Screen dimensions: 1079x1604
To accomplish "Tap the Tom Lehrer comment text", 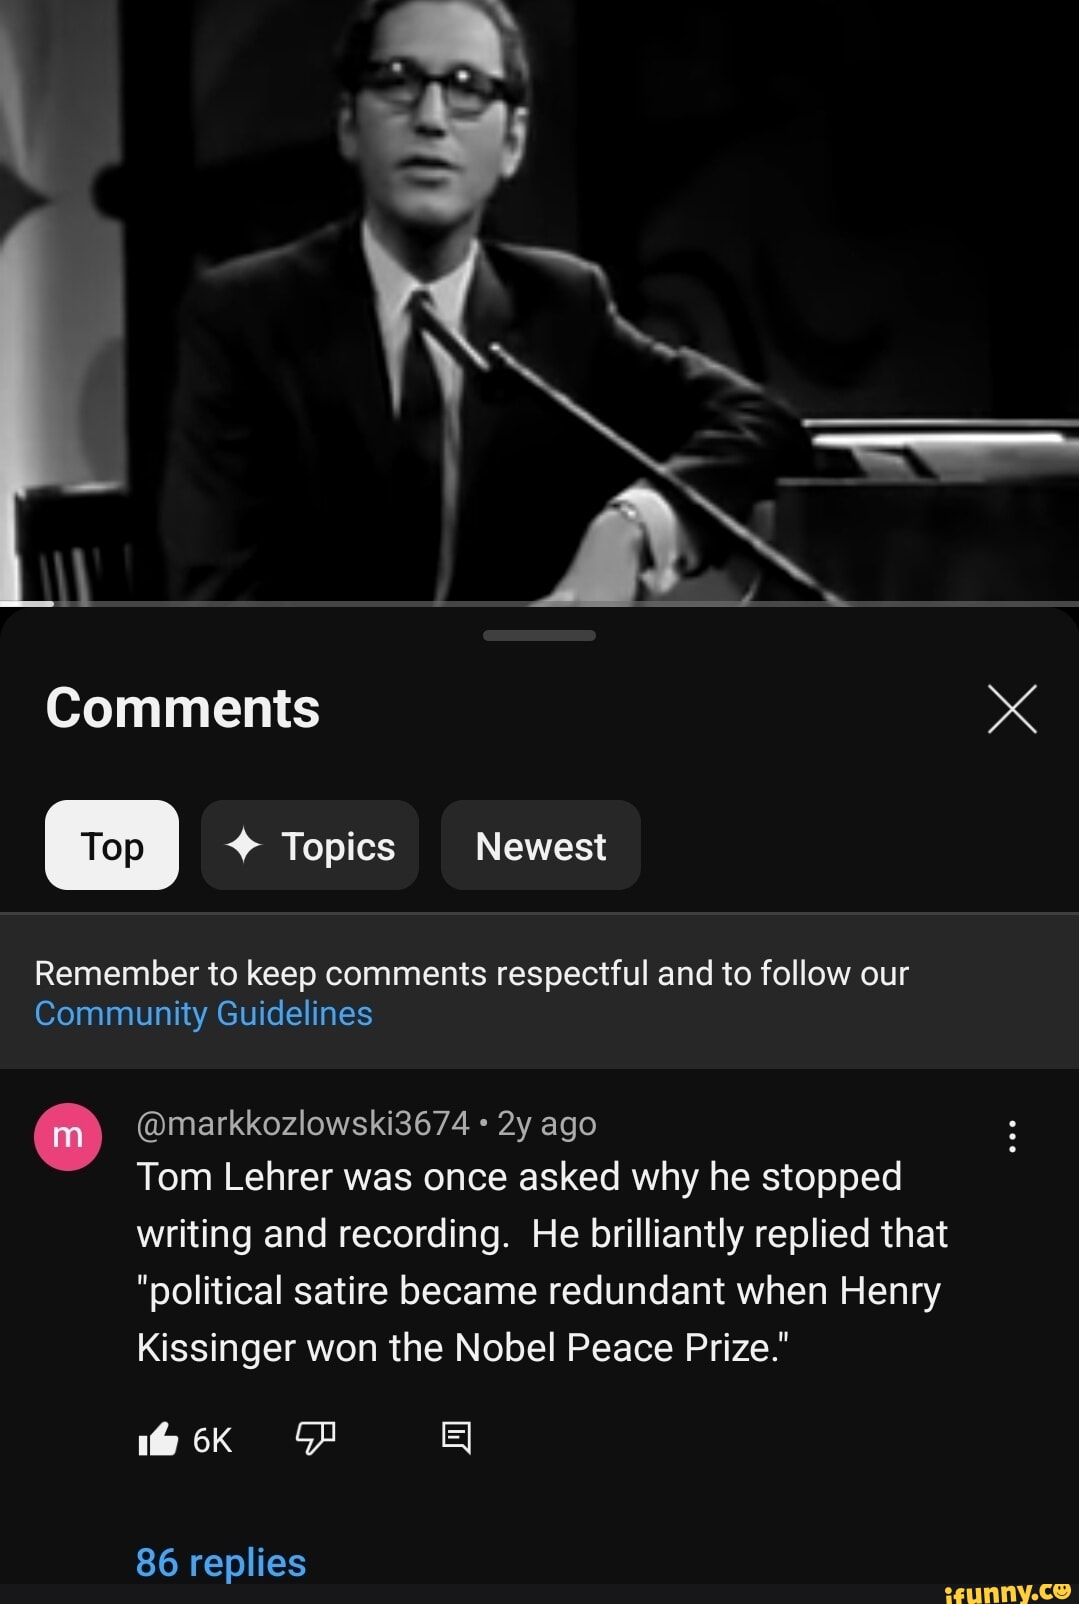I will pos(542,1262).
